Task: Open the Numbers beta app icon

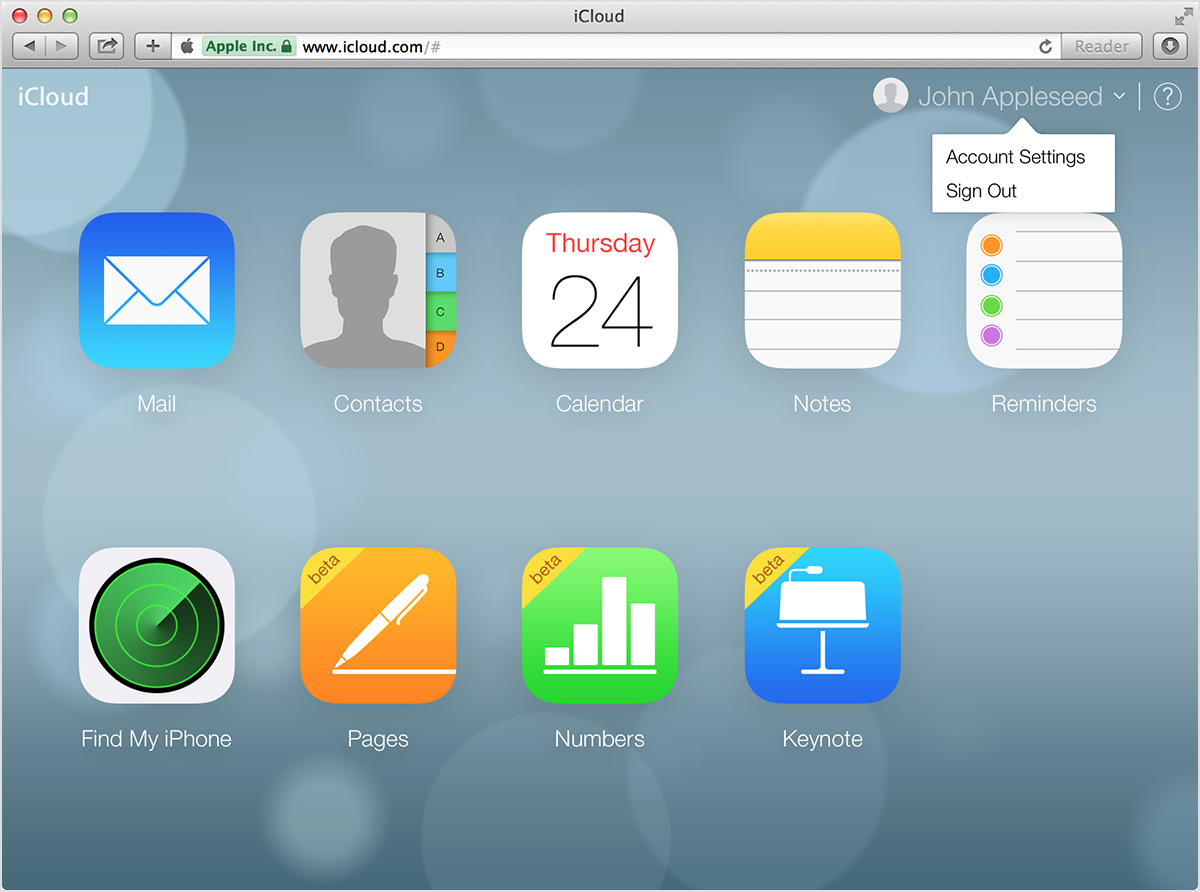Action: click(600, 625)
